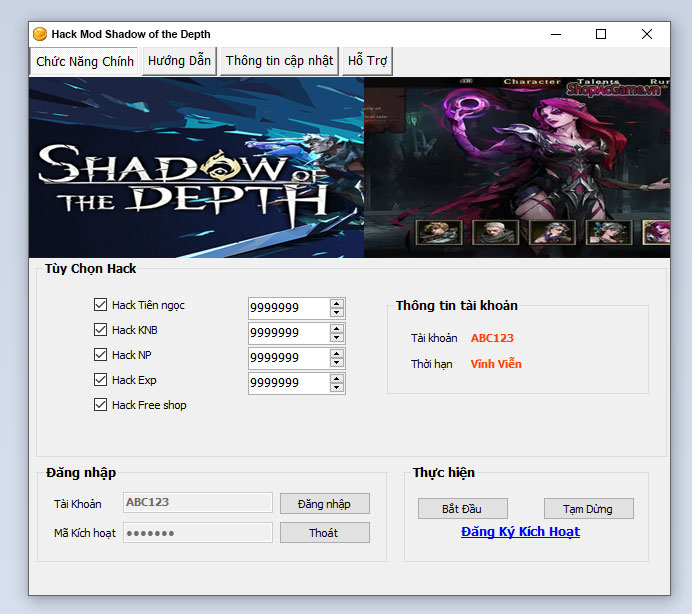Open the Hỗ Trợ tab
The height and width of the screenshot is (616, 693).
click(x=367, y=61)
